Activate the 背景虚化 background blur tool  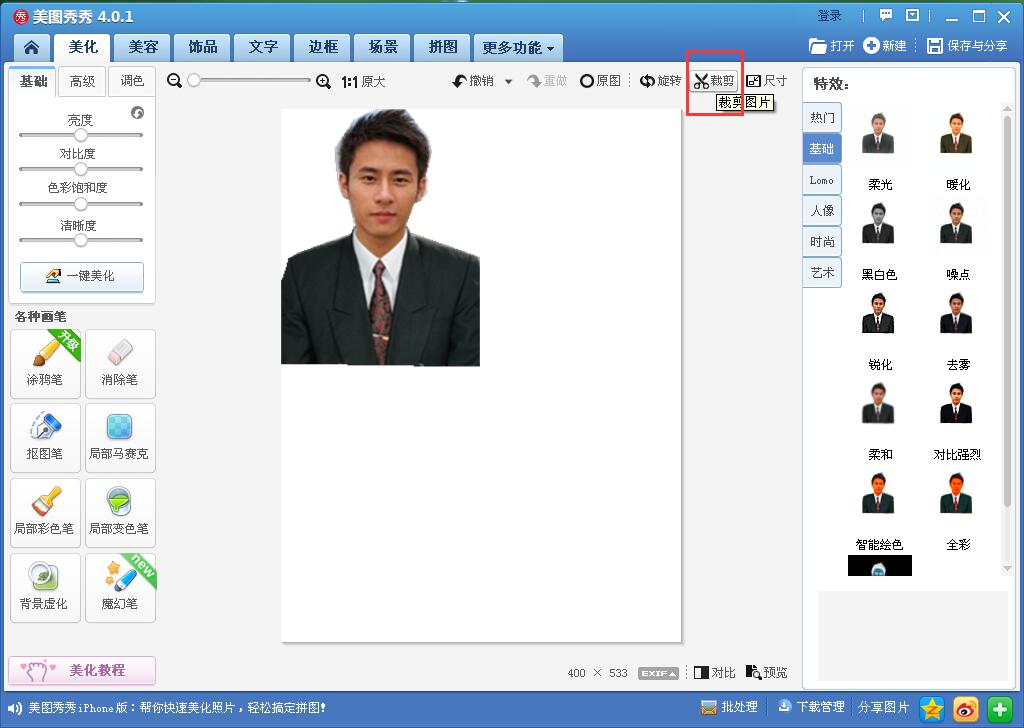44,587
